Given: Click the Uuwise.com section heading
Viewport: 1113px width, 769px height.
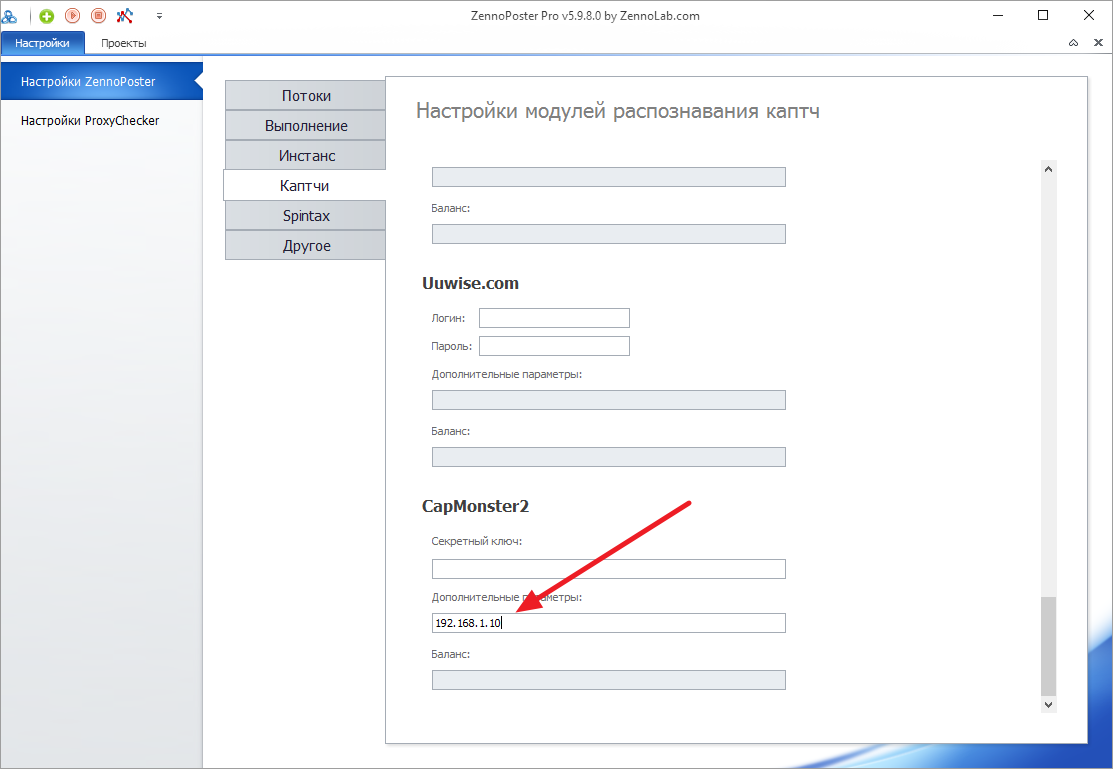Looking at the screenshot, I should pyautogui.click(x=471, y=283).
